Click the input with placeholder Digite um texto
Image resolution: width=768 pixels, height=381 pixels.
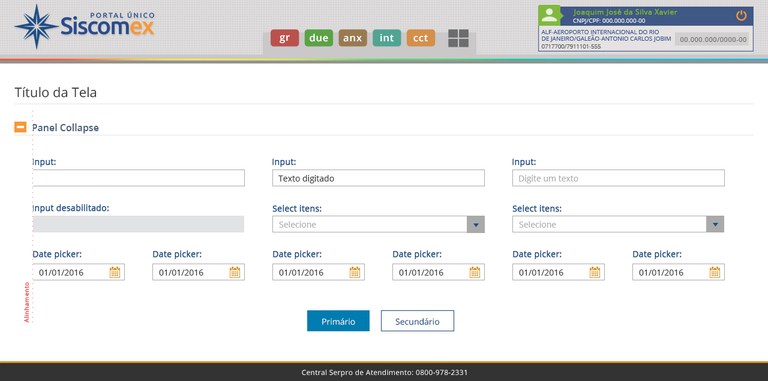pyautogui.click(x=618, y=178)
